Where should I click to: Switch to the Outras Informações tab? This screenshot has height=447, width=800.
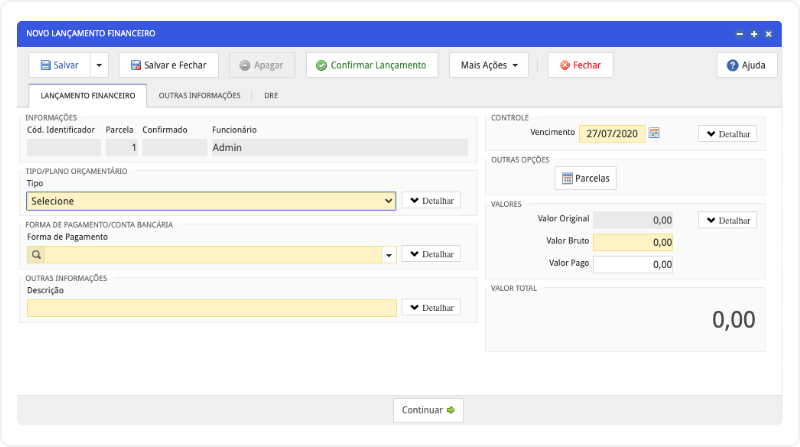[199, 96]
